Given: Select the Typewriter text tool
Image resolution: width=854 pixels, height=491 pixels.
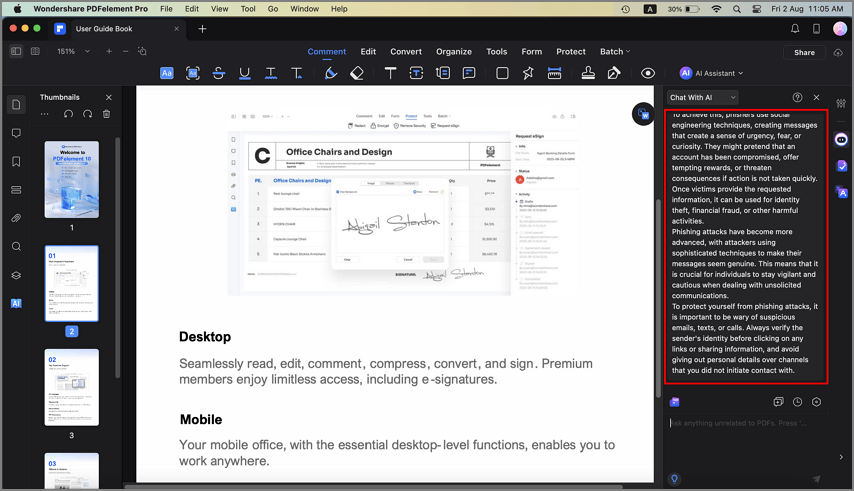Looking at the screenshot, I should [x=390, y=73].
